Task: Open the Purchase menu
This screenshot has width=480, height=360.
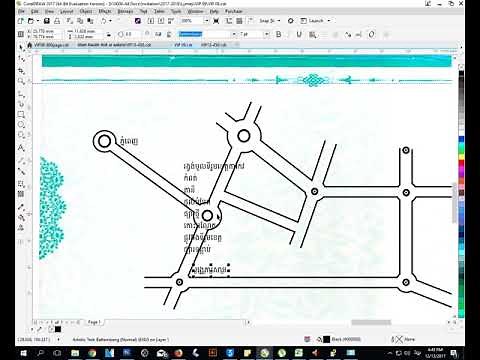Action: point(234,11)
